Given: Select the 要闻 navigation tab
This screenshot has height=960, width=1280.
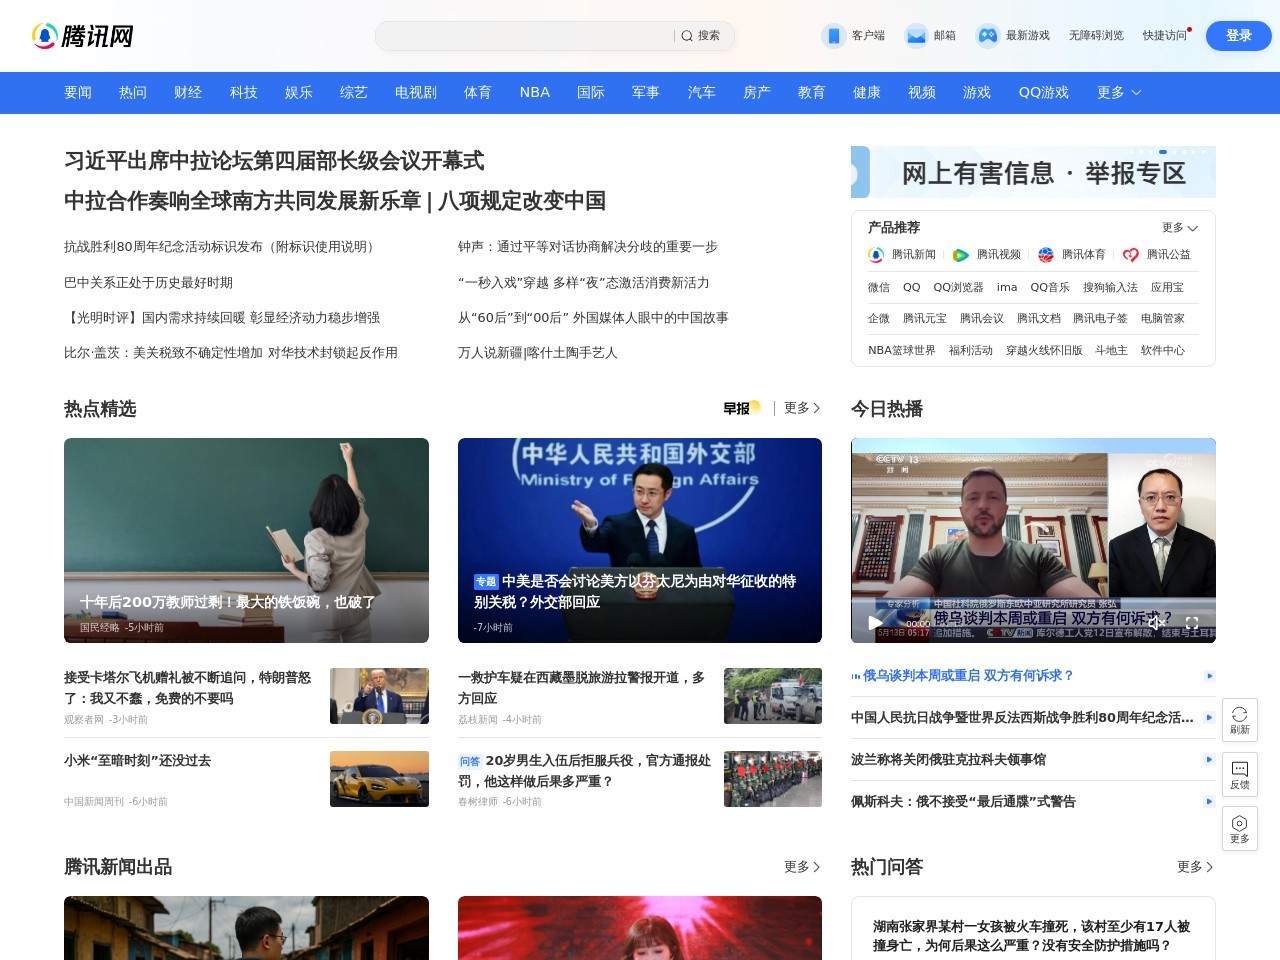Looking at the screenshot, I should pos(78,92).
